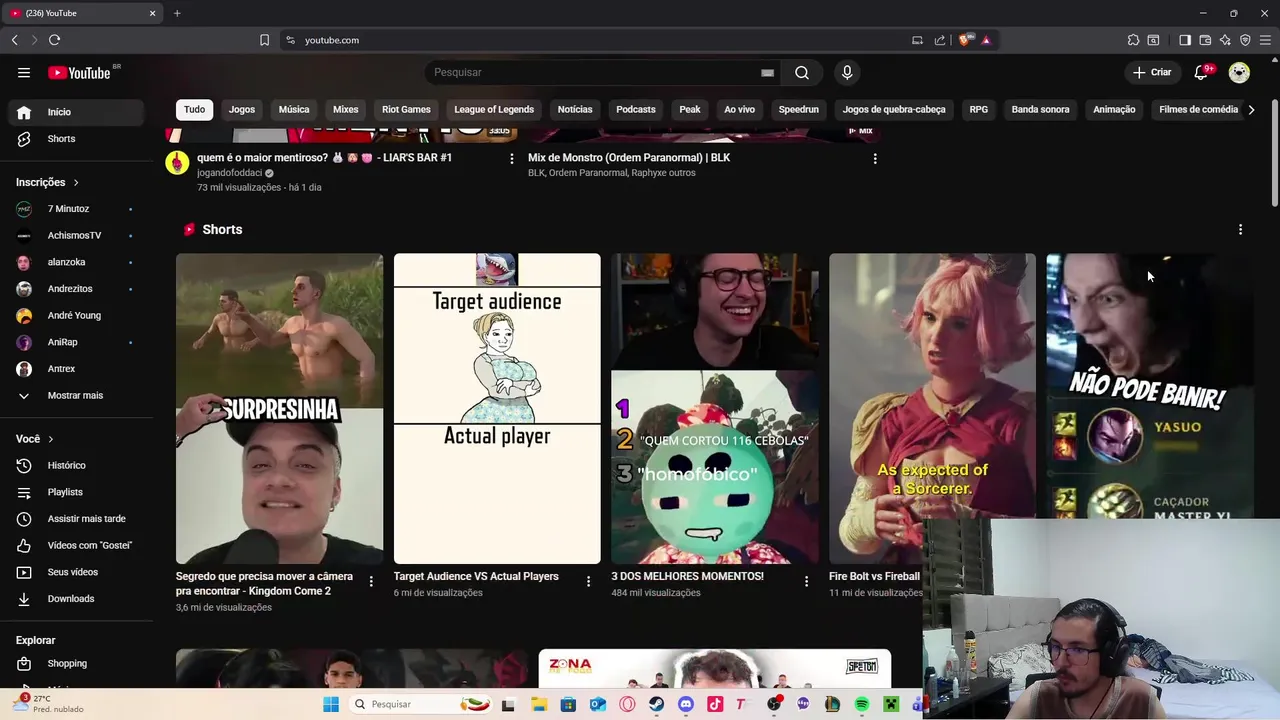Screen dimensions: 1280x720
Task: Show more filter chips with right arrow
Action: click(x=1251, y=109)
